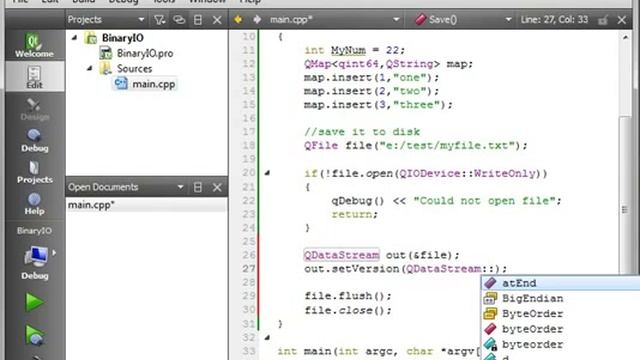Click file.close() on line 30

coord(348,310)
